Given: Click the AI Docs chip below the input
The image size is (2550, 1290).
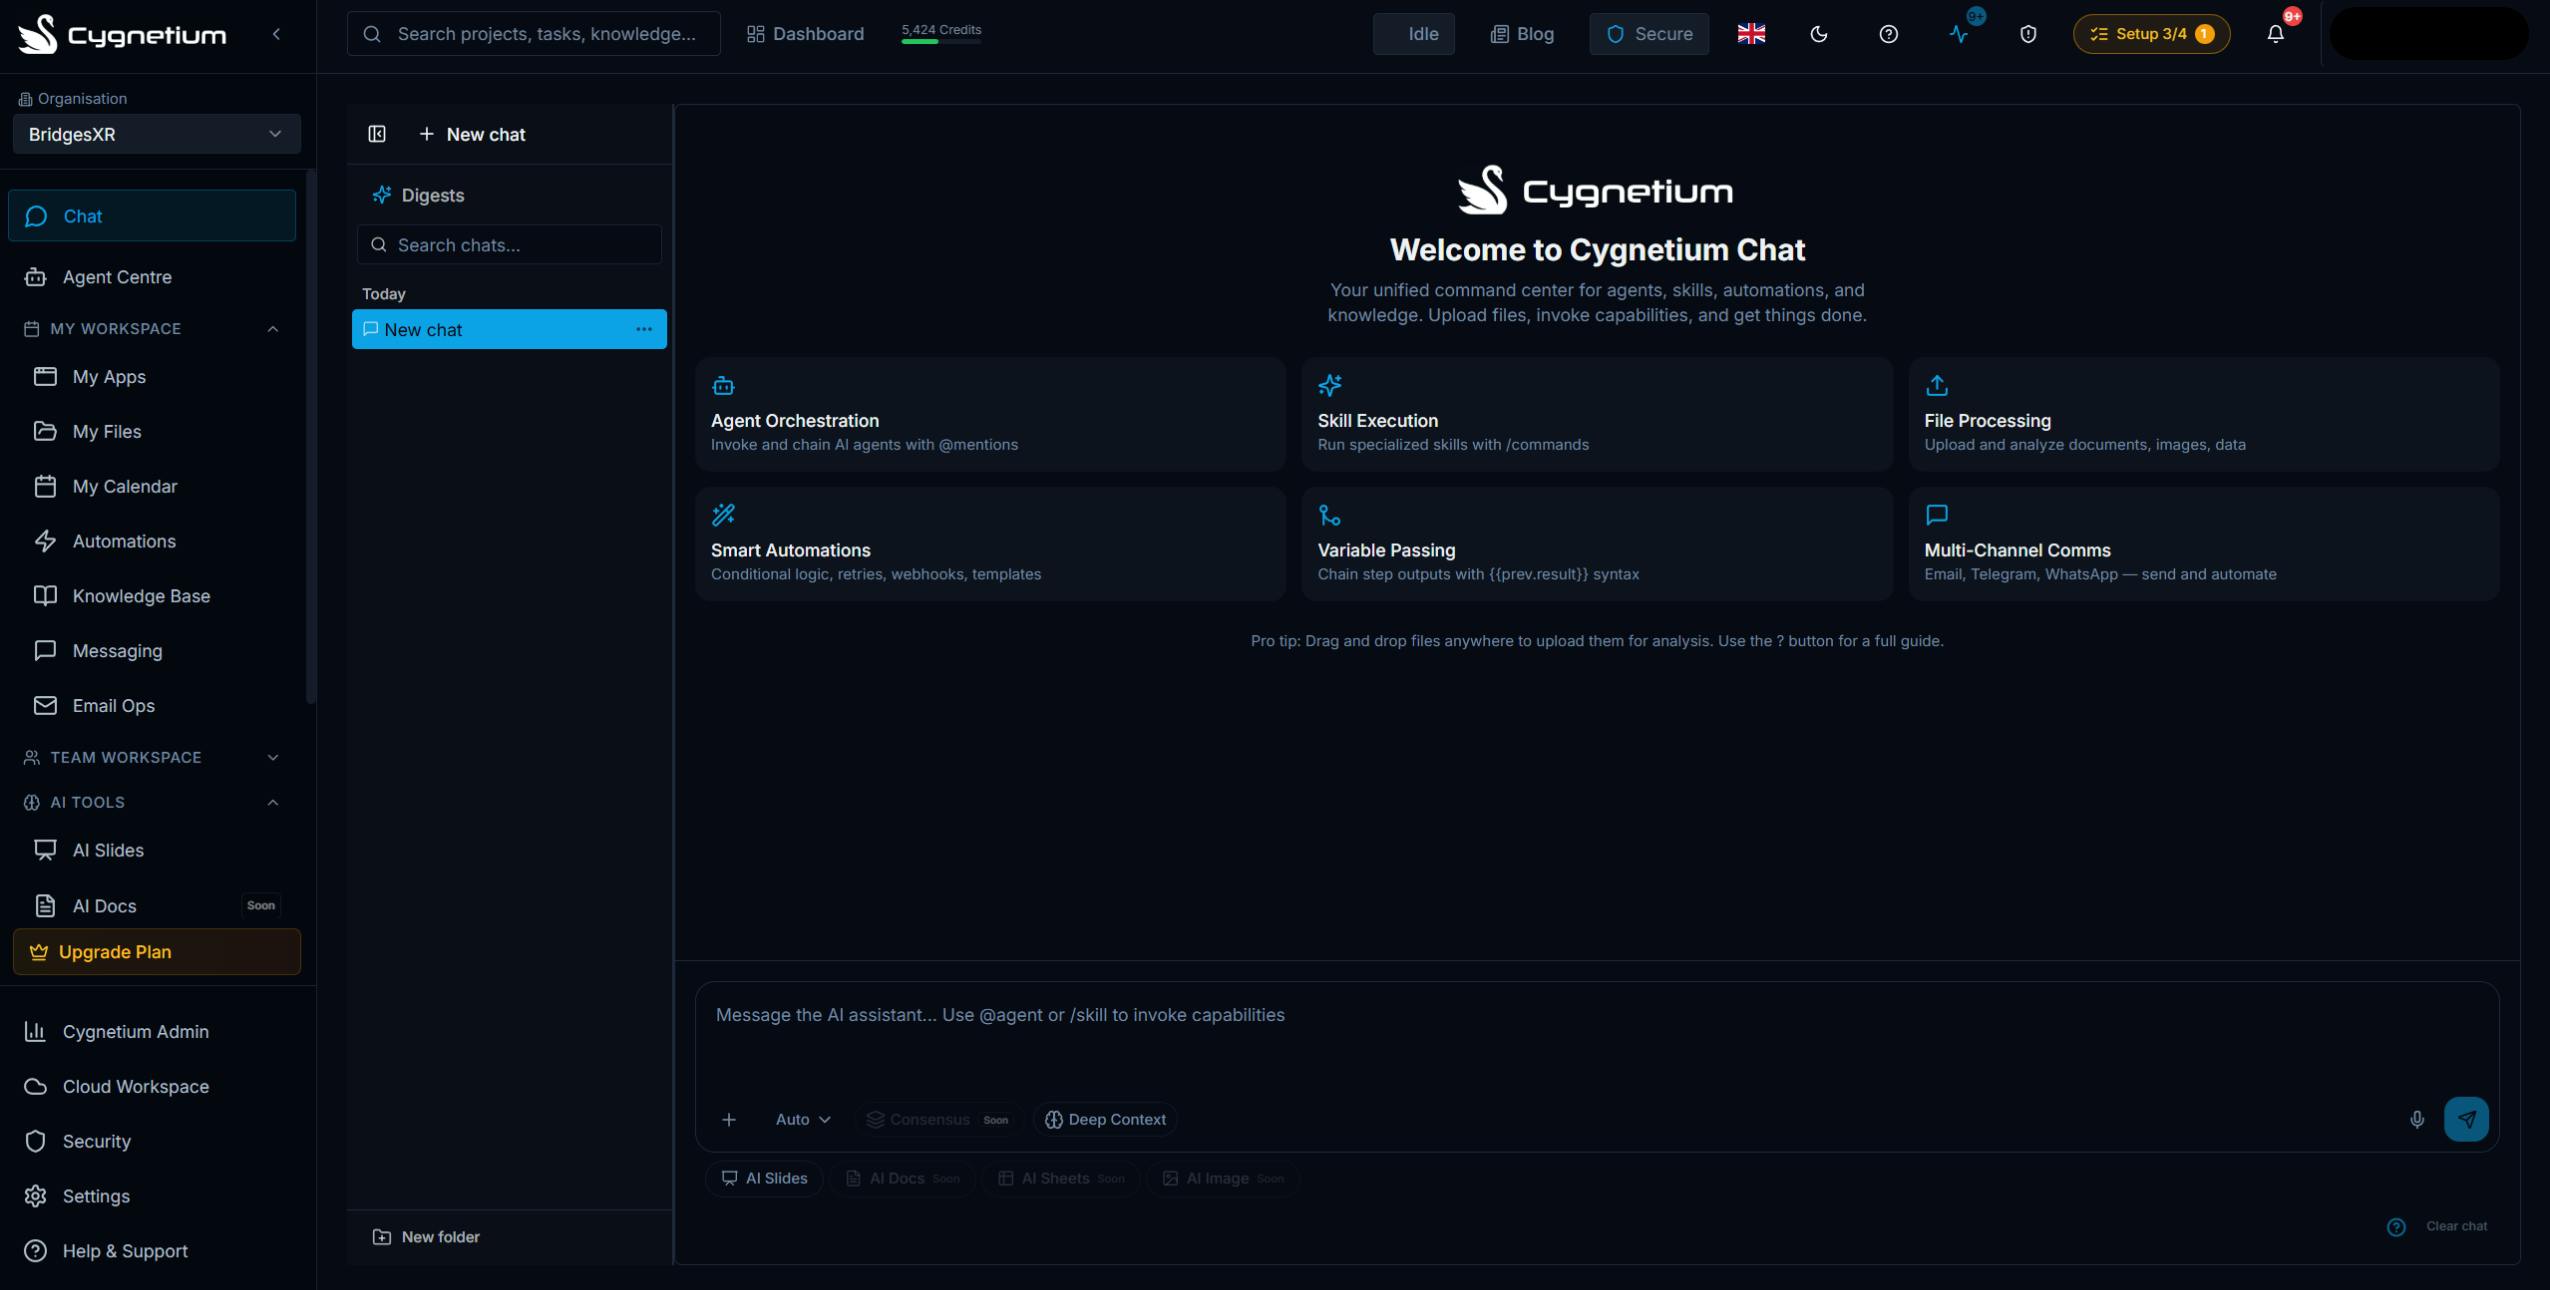Looking at the screenshot, I should 903,1179.
